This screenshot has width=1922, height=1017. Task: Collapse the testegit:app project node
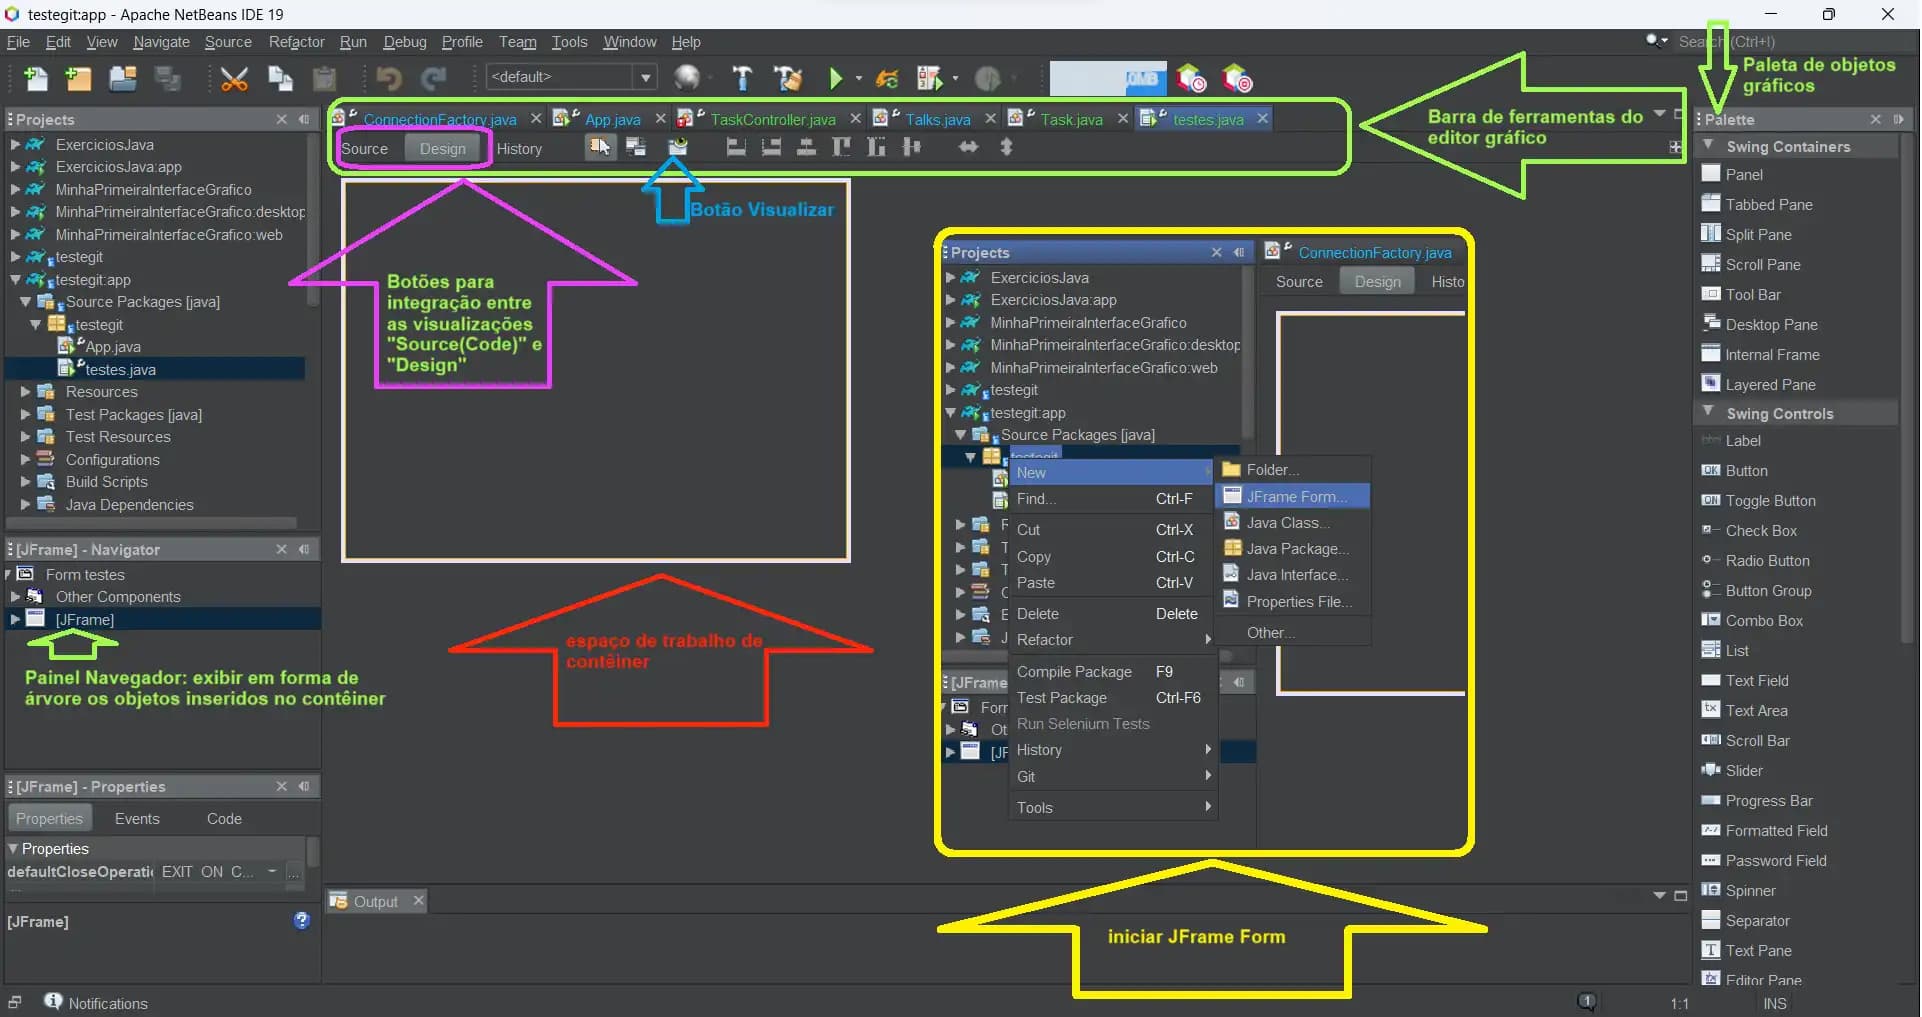[x=15, y=279]
